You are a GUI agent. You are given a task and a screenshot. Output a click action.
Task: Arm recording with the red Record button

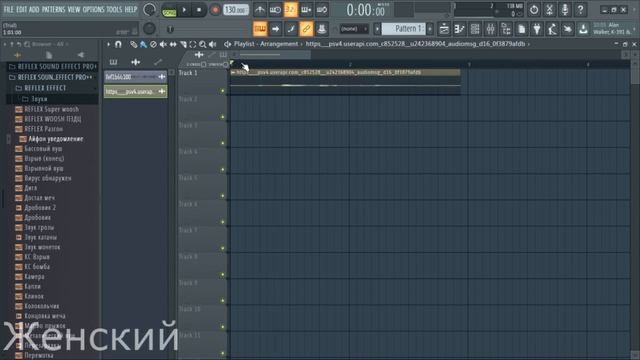(x=215, y=10)
